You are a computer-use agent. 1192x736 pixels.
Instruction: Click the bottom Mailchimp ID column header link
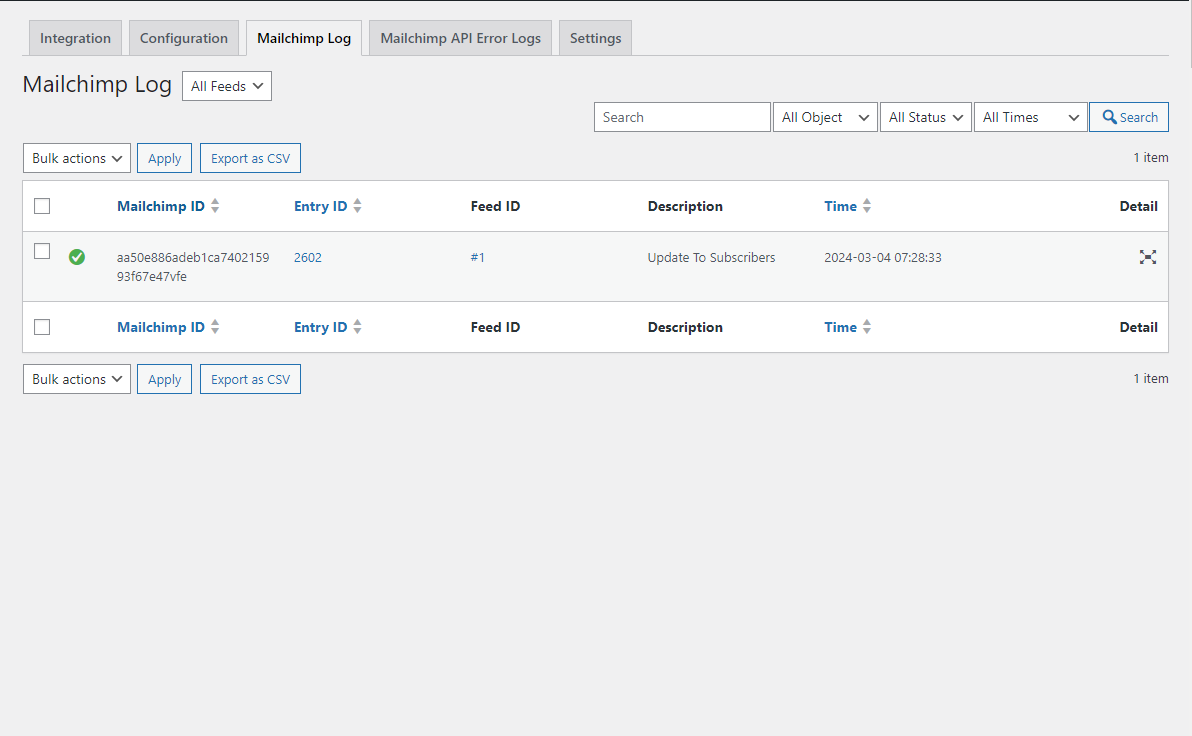(161, 327)
